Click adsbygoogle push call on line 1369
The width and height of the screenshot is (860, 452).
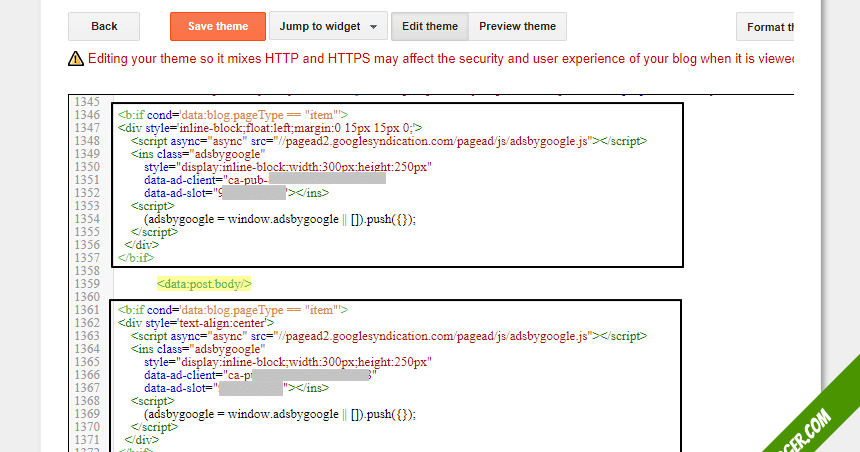tap(280, 414)
